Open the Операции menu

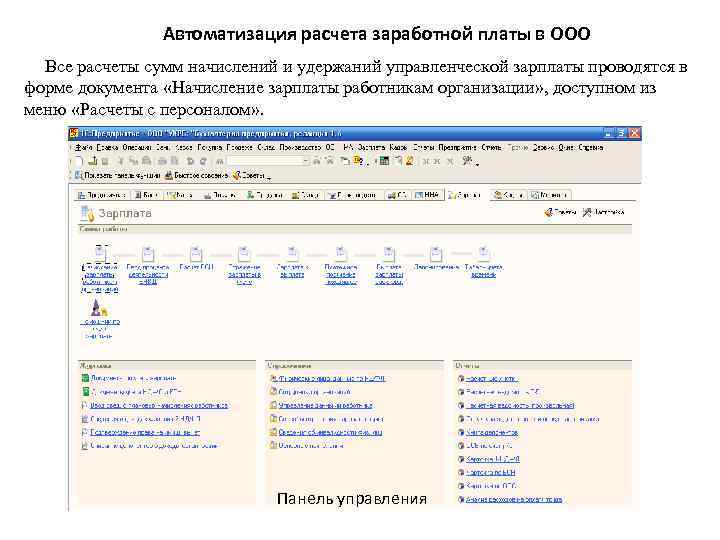coord(137,147)
